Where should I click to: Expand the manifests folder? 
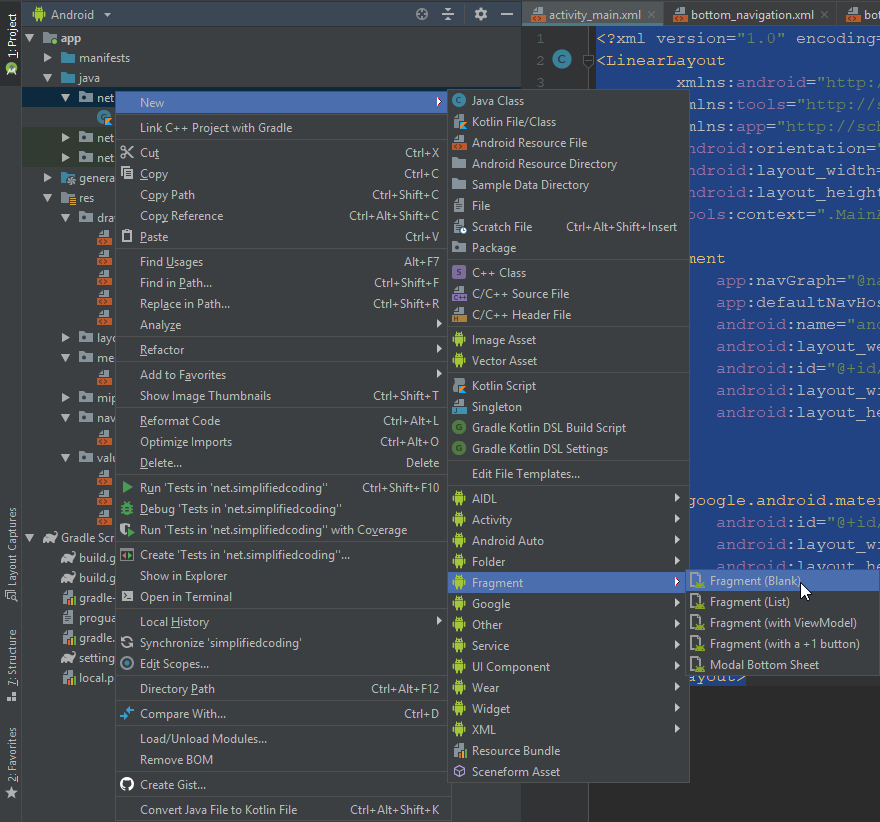(x=48, y=58)
